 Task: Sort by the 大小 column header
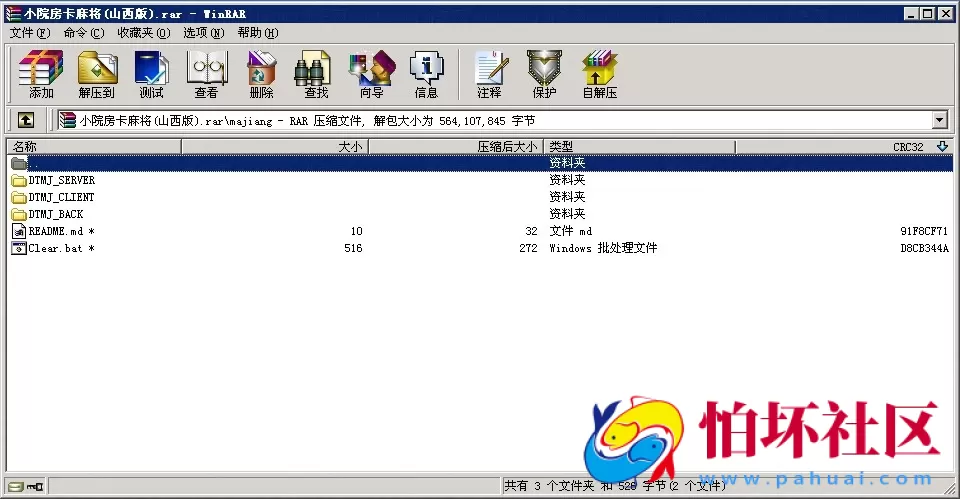275,146
